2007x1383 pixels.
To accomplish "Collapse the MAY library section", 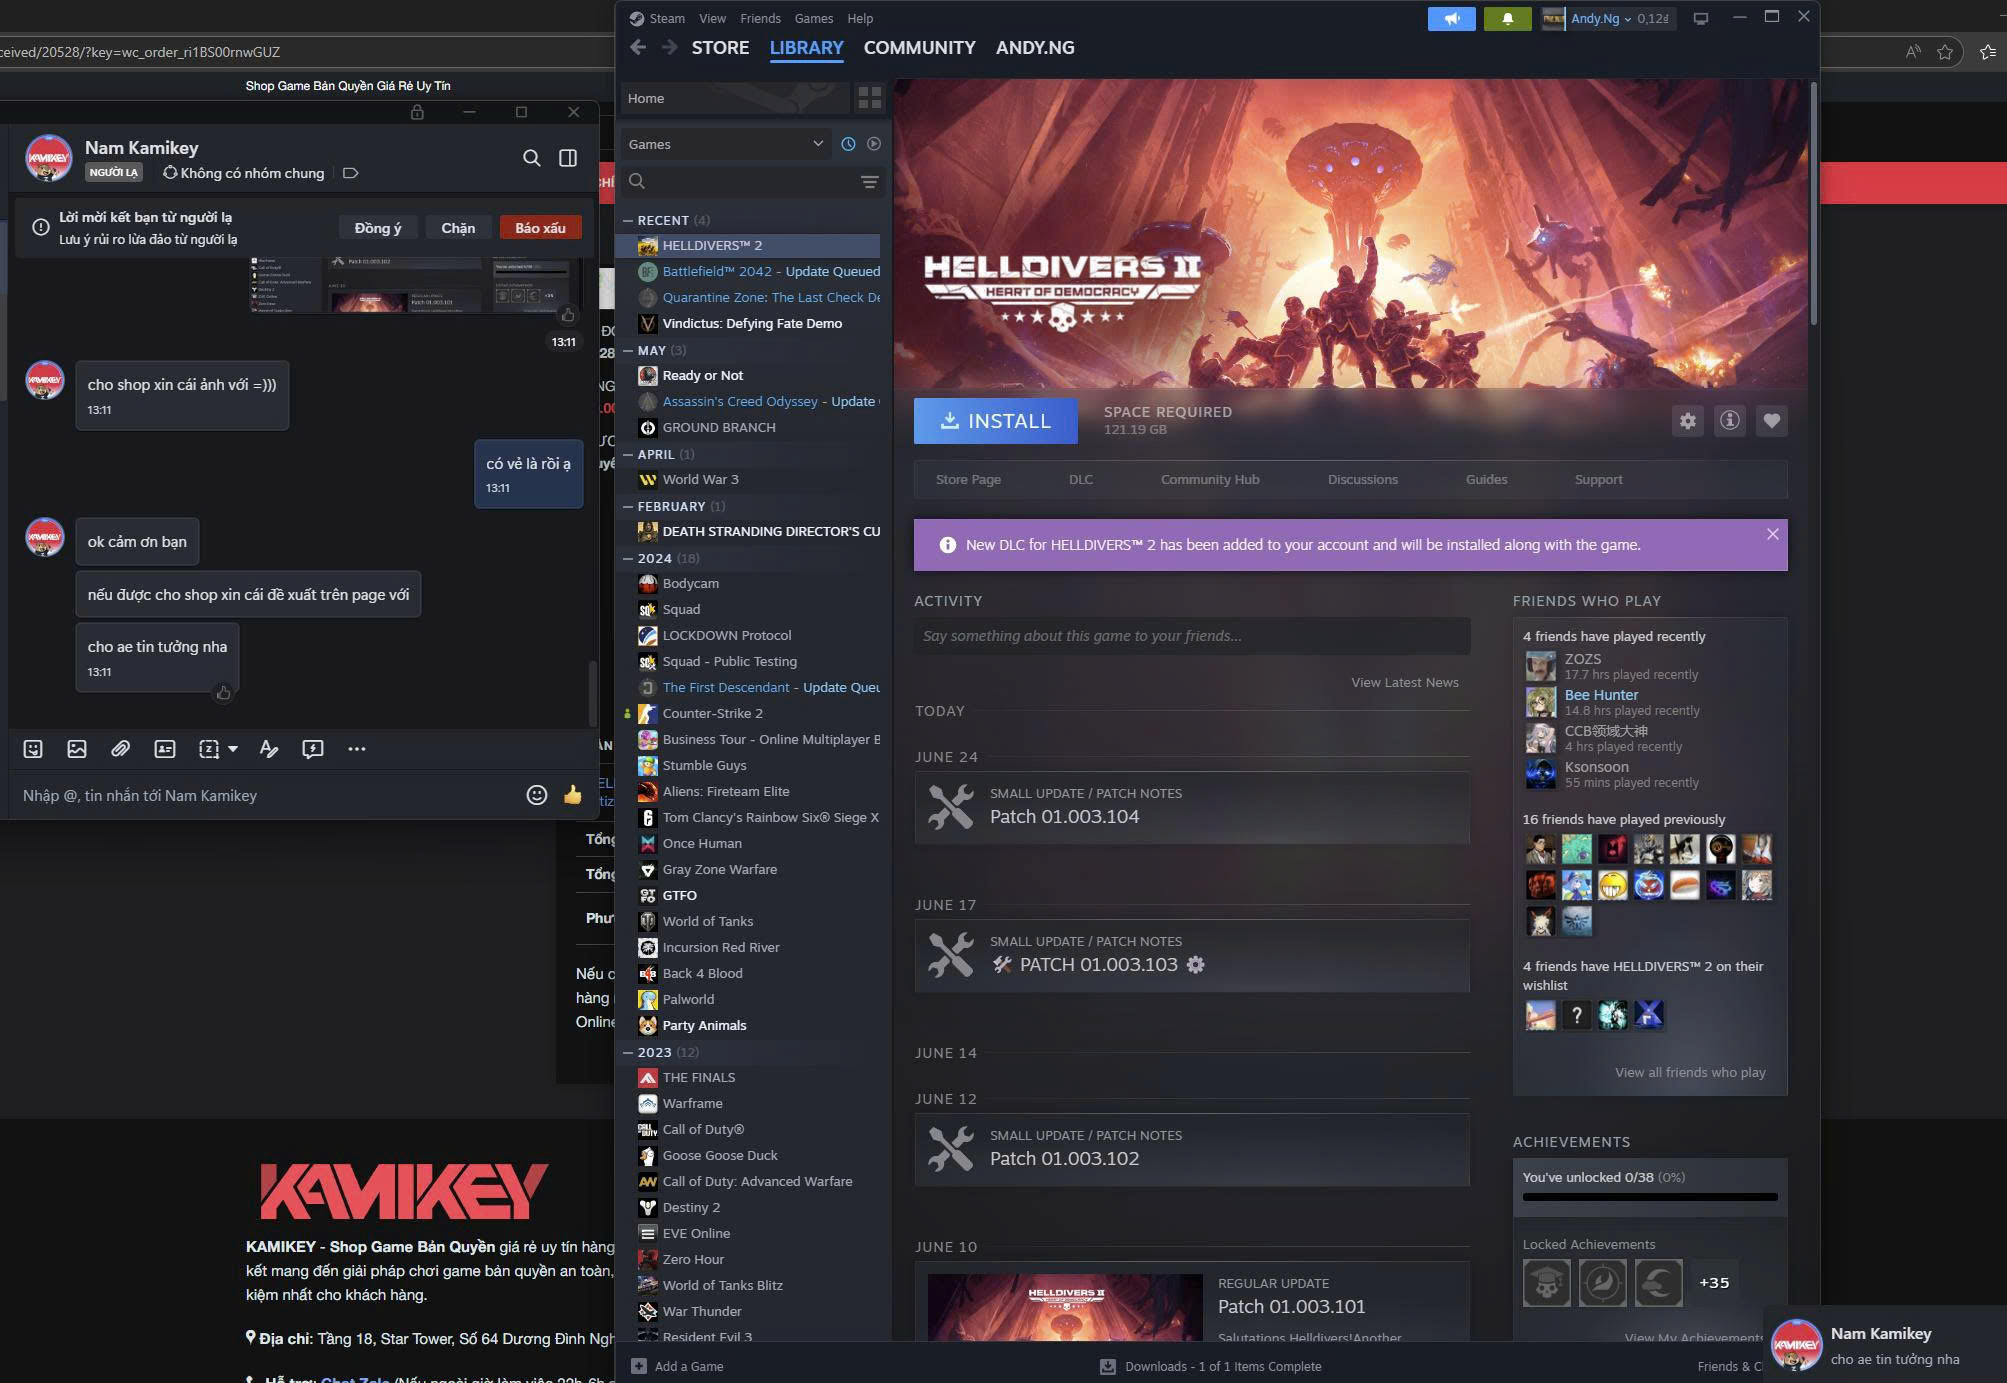I will pyautogui.click(x=628, y=350).
